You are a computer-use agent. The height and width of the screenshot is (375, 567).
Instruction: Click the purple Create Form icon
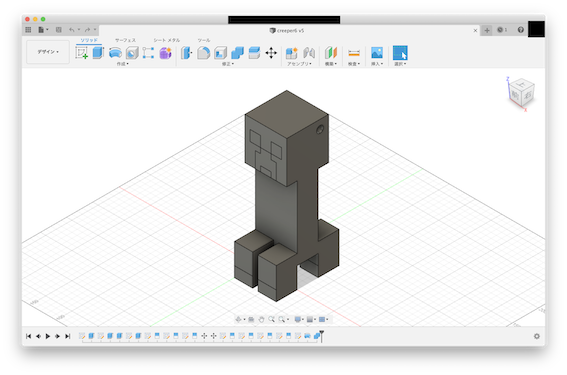pos(165,53)
